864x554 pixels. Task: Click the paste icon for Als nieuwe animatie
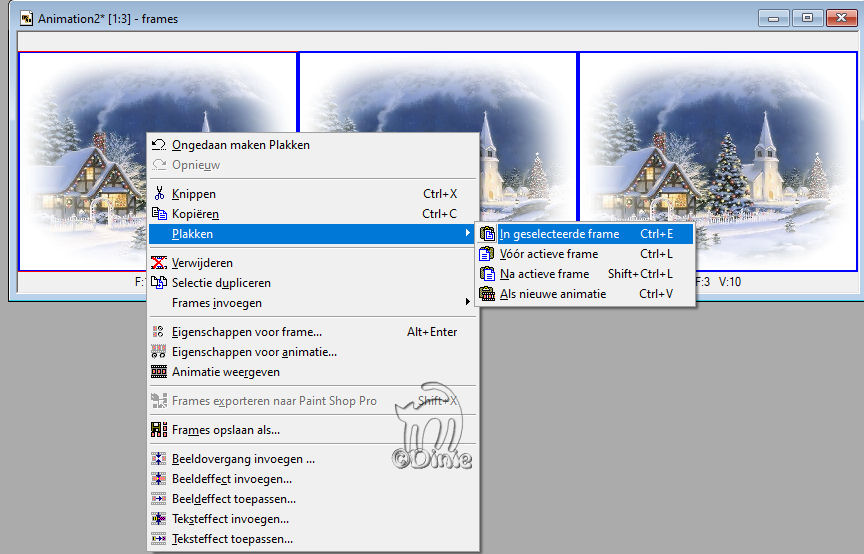pos(487,294)
